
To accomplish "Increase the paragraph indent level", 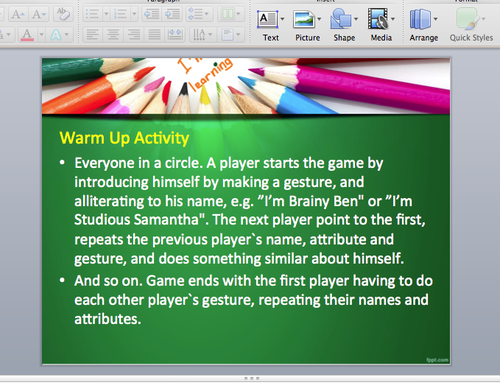I will 172,14.
